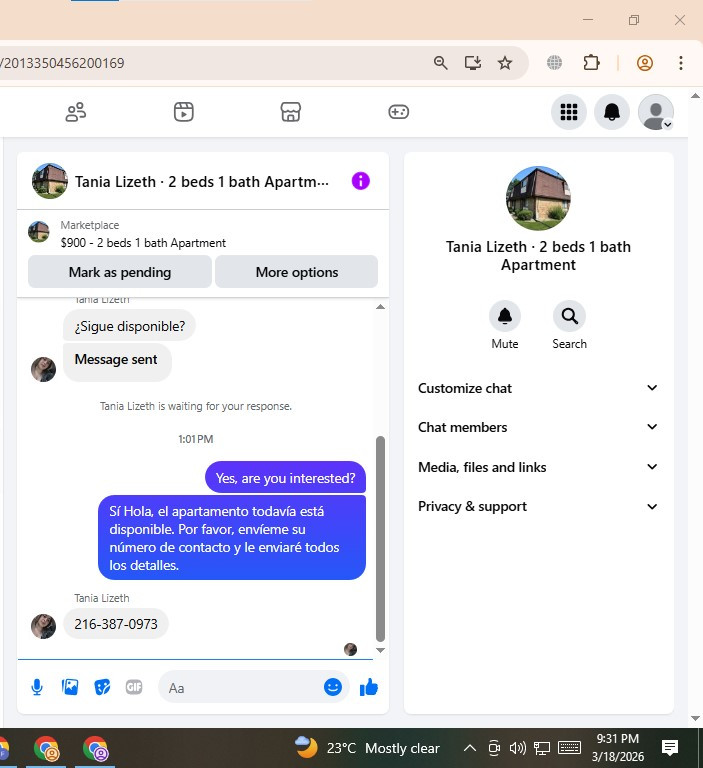Open the account profile menu avatar

coord(655,112)
